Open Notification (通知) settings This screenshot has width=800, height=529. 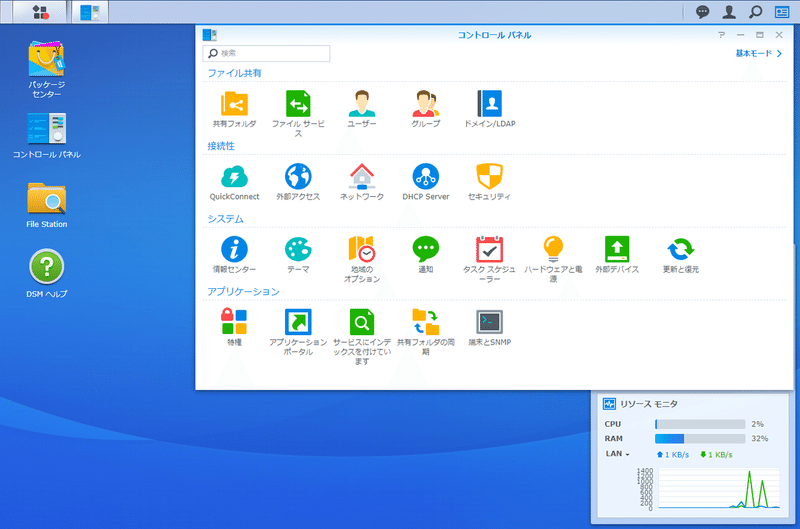click(426, 249)
